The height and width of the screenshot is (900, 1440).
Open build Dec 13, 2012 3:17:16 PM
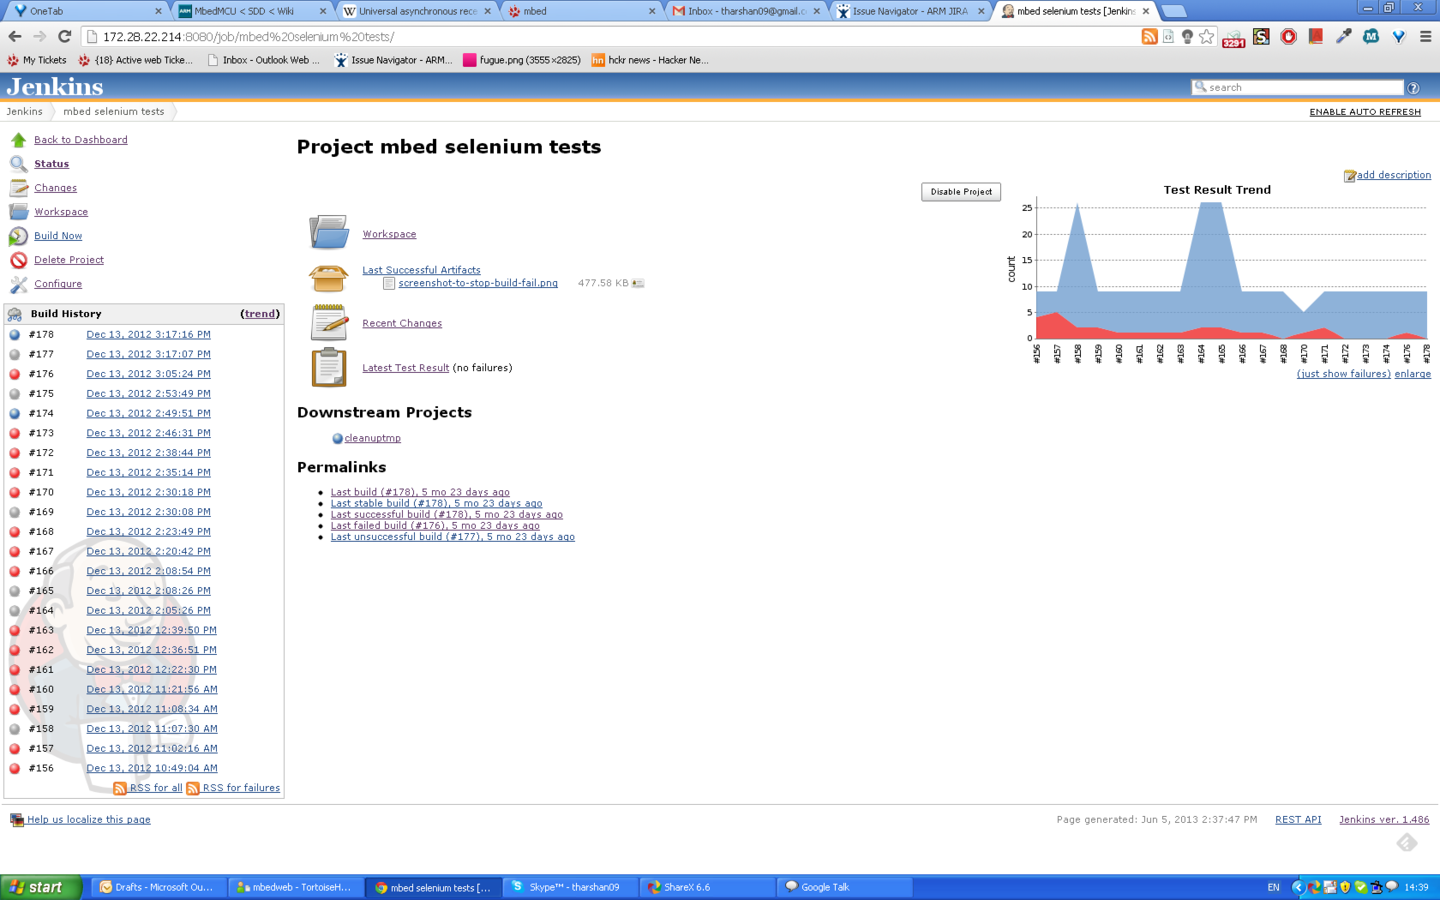(x=148, y=335)
